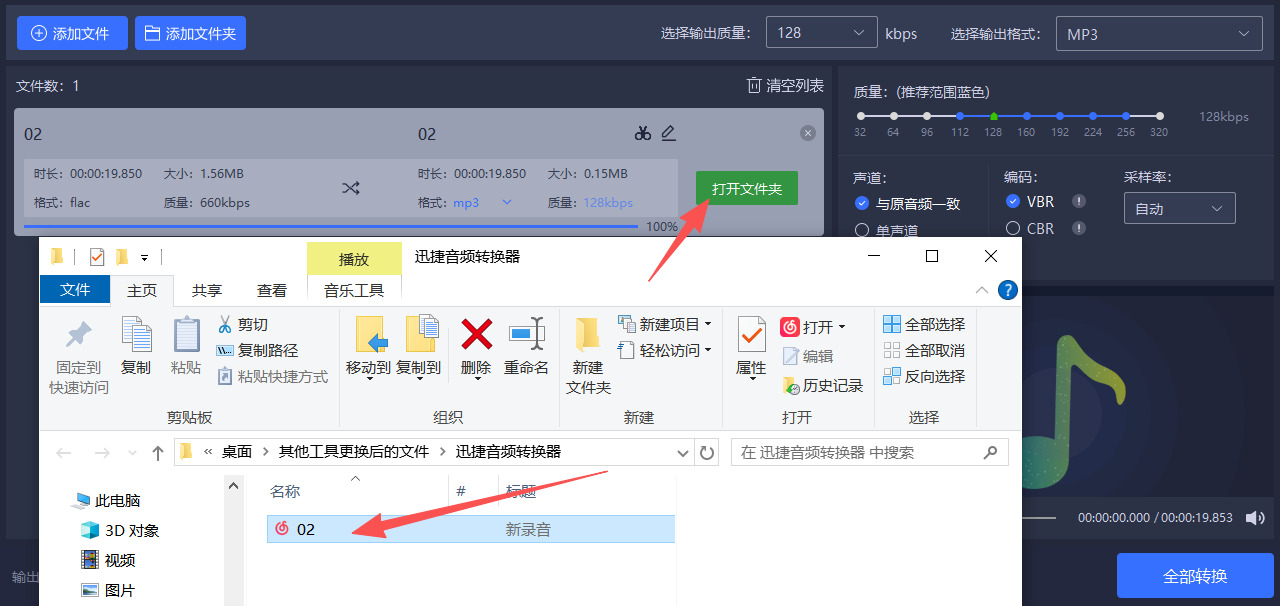Click the scissors trim icon for file 02
Image resolution: width=1280 pixels, height=606 pixels.
tap(643, 133)
